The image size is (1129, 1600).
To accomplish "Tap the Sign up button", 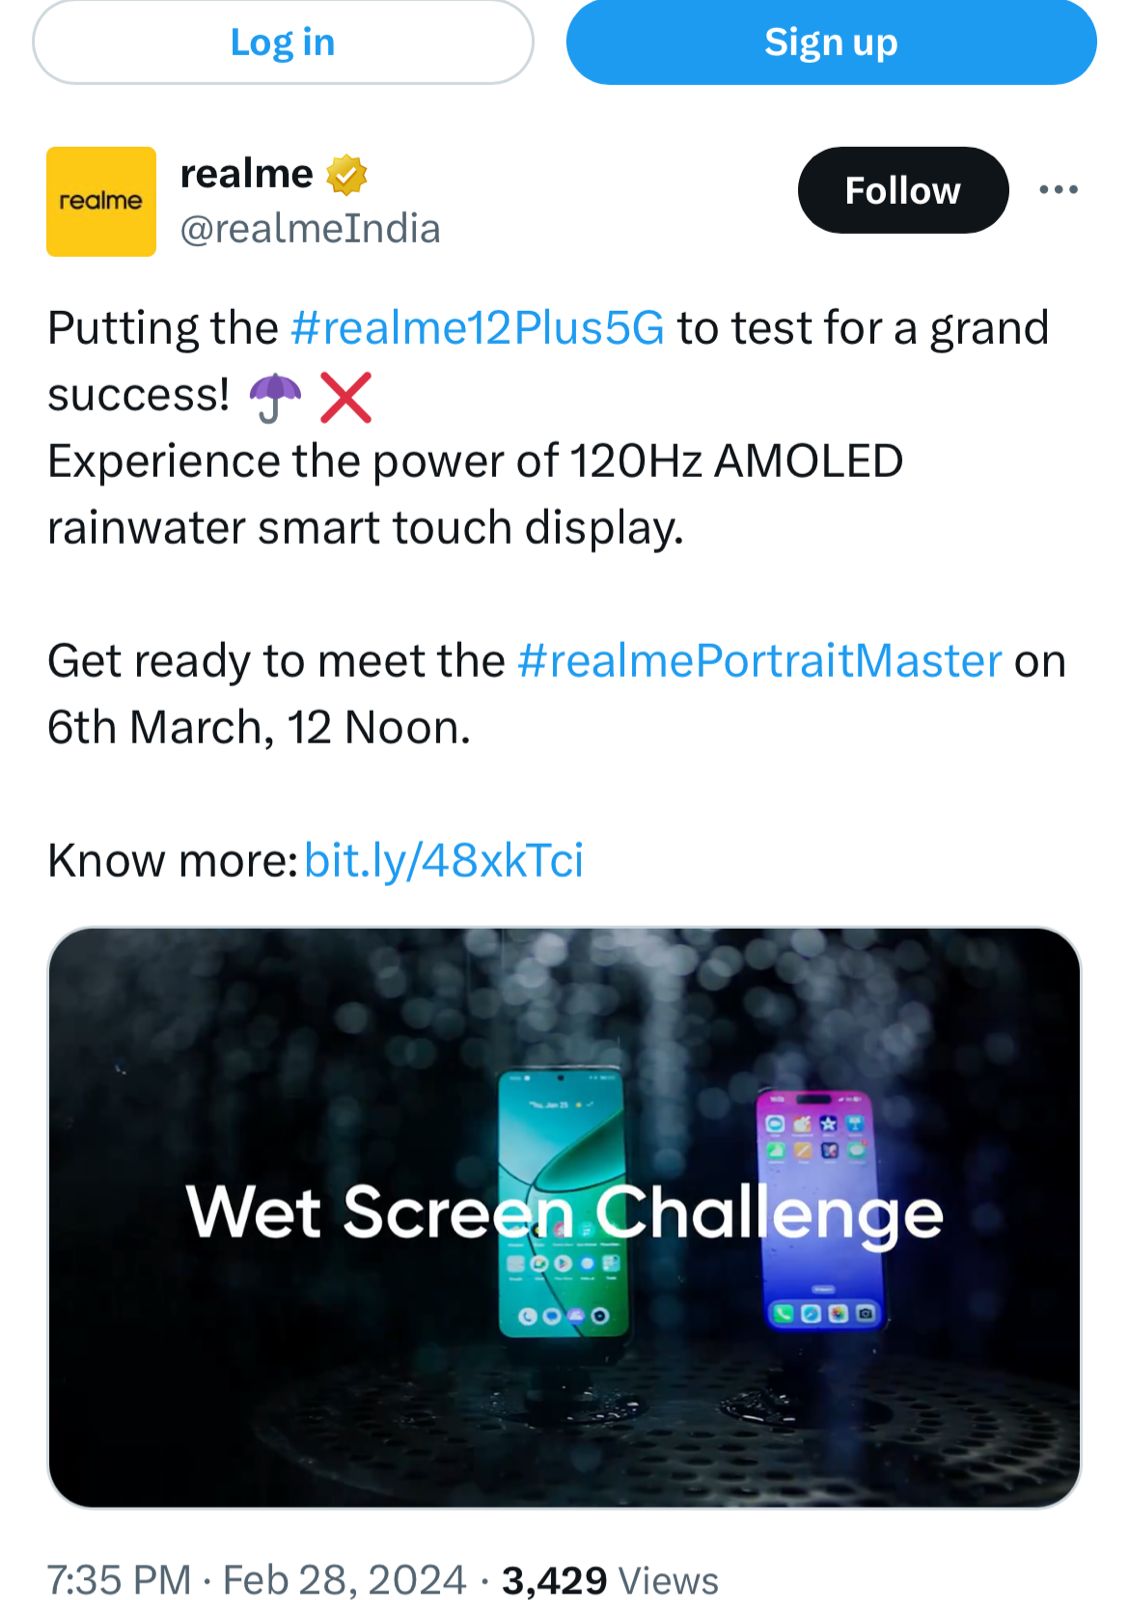I will point(831,42).
